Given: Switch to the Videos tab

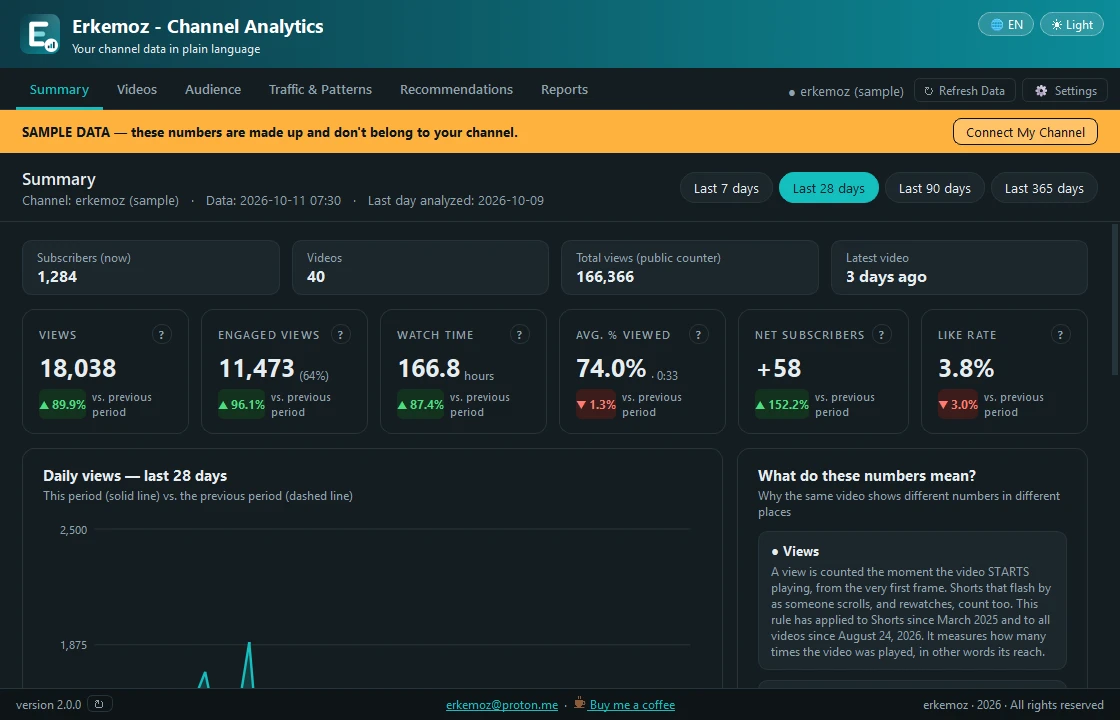Looking at the screenshot, I should pyautogui.click(x=136, y=89).
